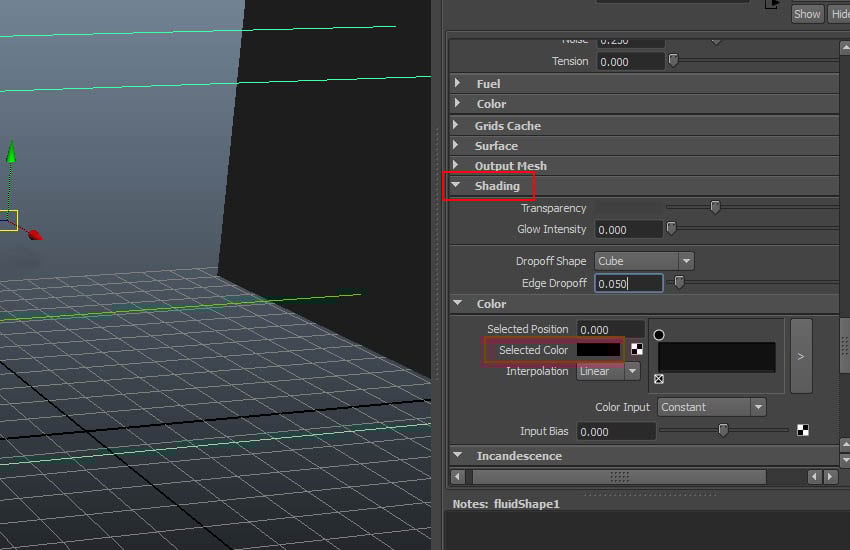This screenshot has width=850, height=550.
Task: Click the Show button
Action: point(807,14)
